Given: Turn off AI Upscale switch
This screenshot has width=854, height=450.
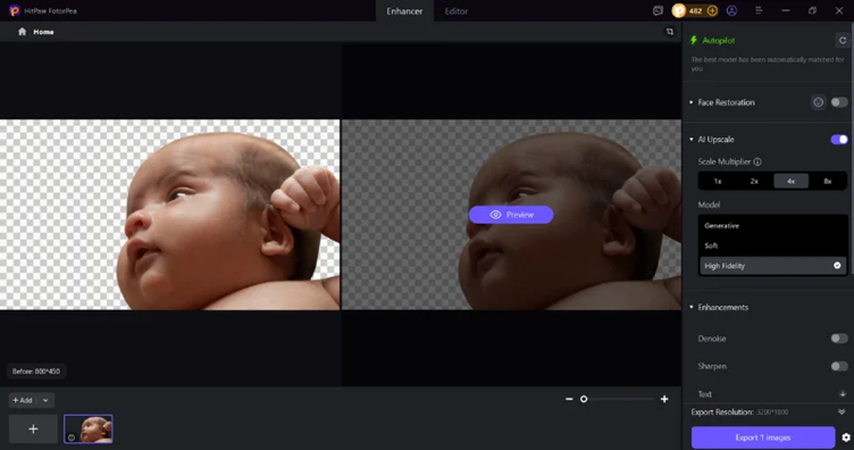Looking at the screenshot, I should [x=839, y=139].
